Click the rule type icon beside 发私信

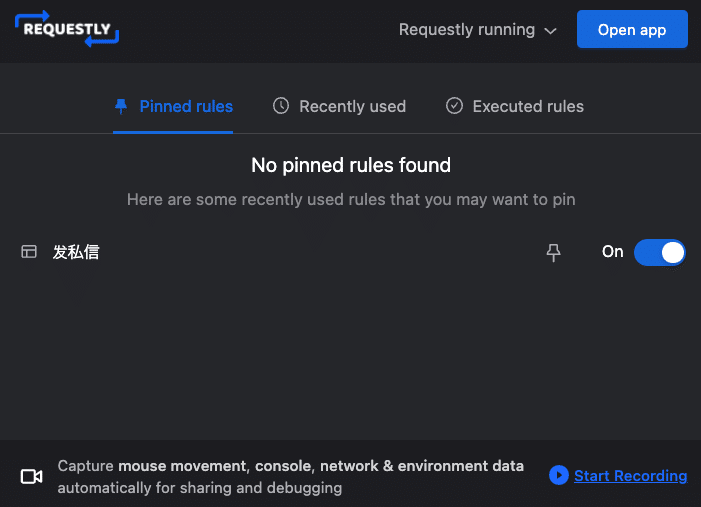pos(29,252)
